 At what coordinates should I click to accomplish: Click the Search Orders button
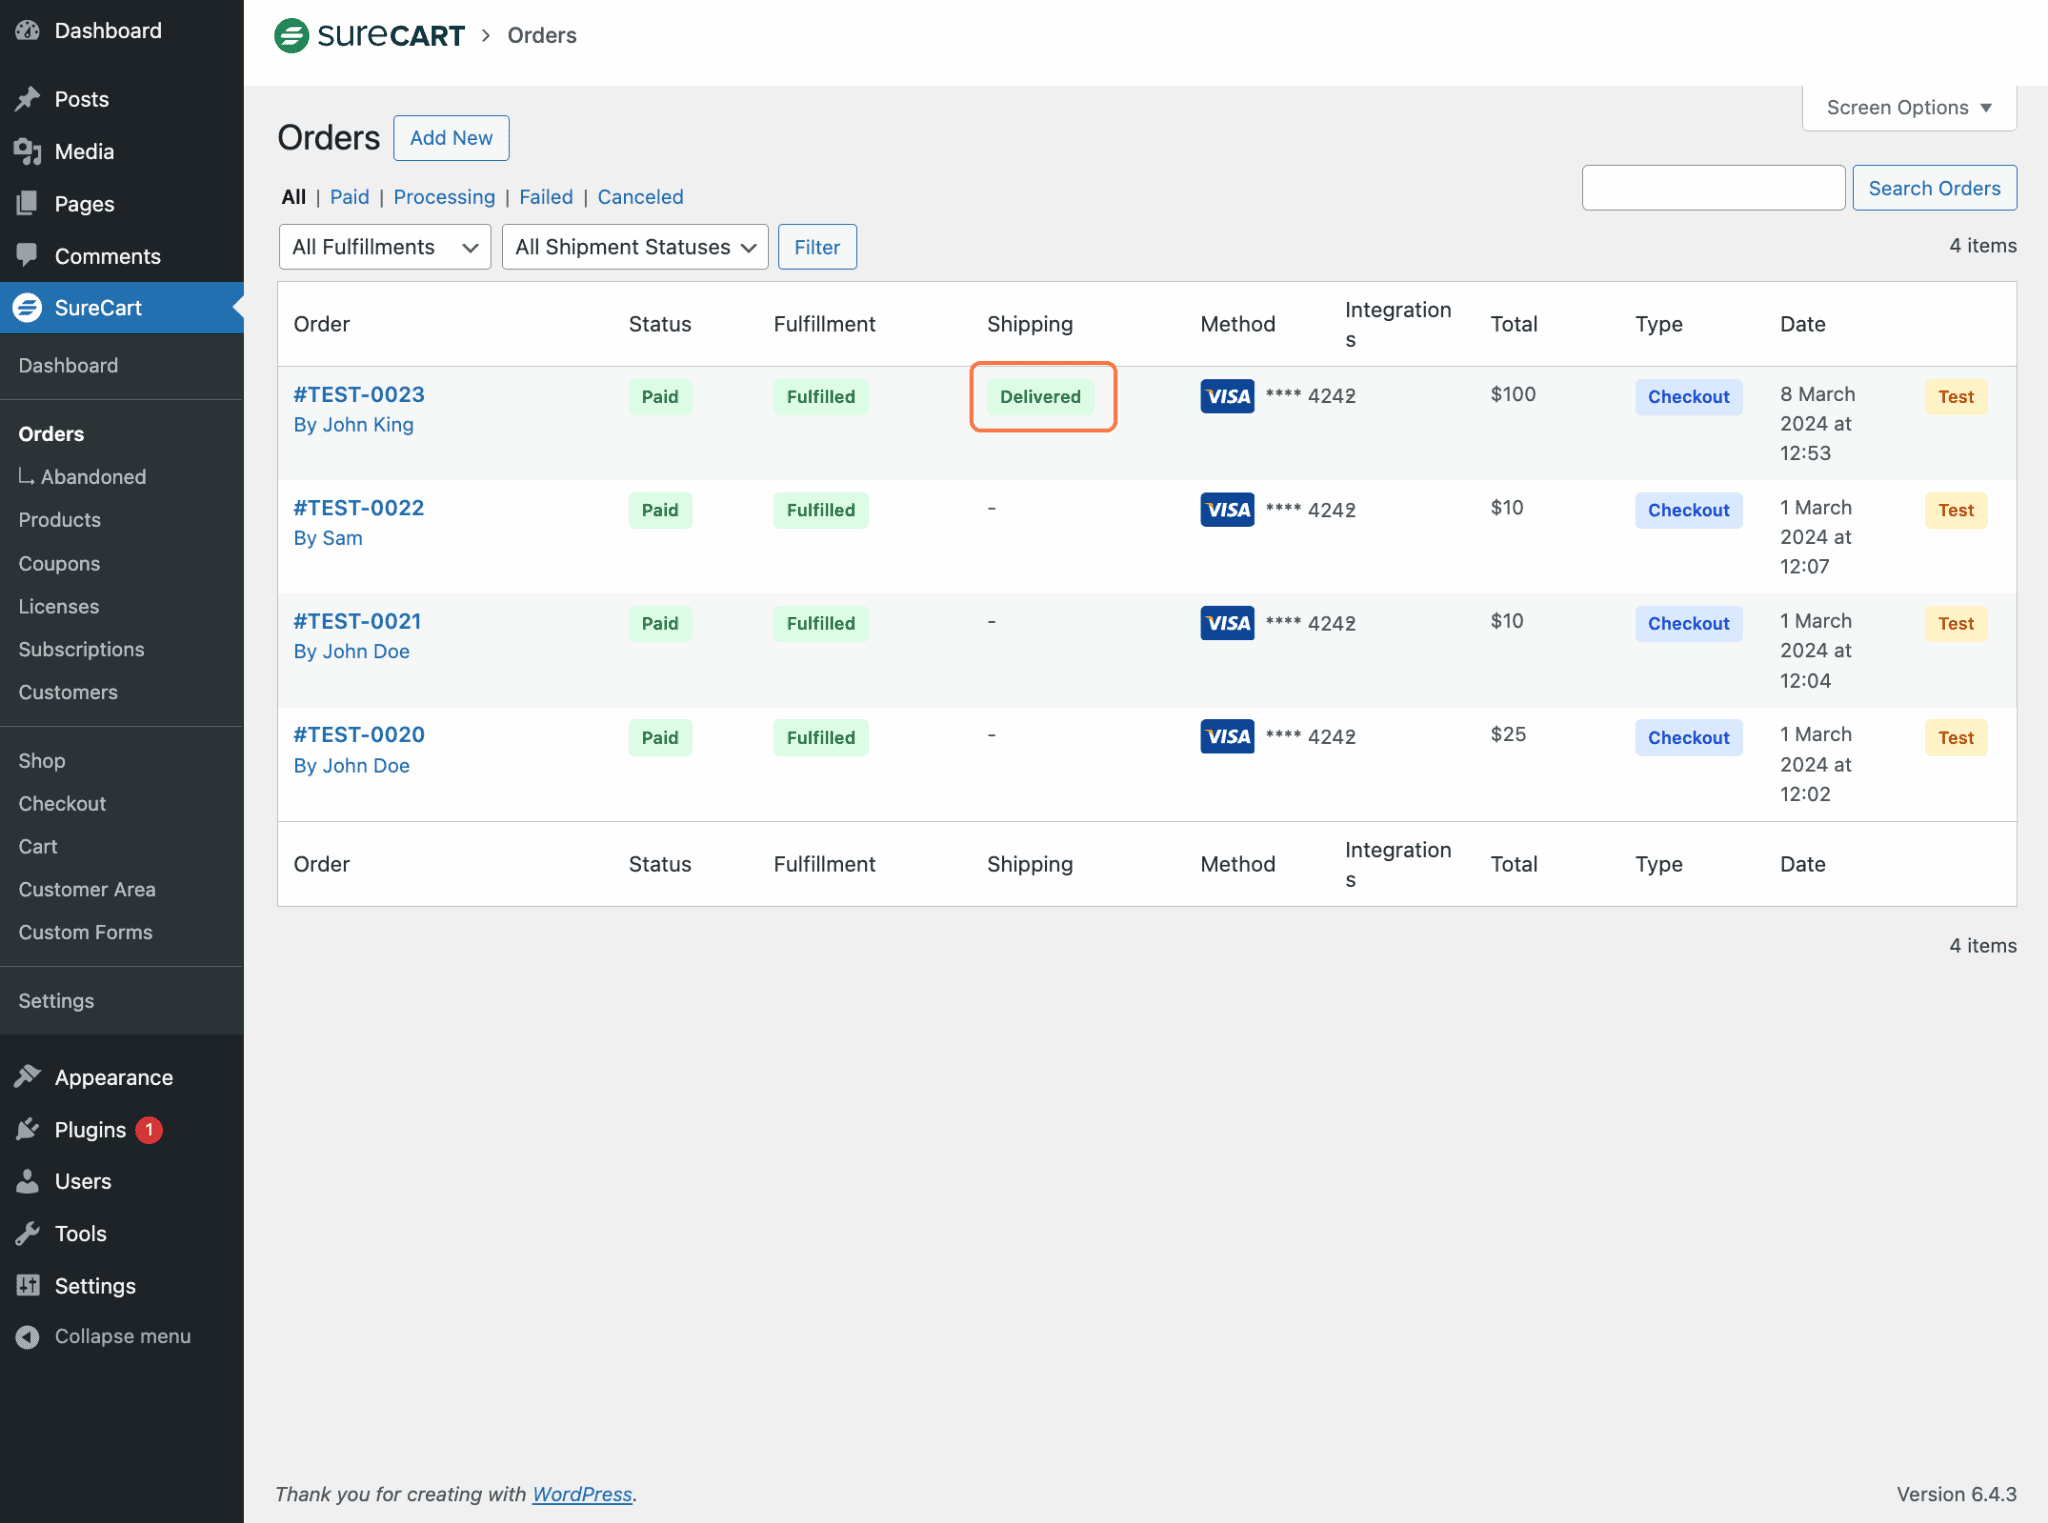tap(1933, 188)
